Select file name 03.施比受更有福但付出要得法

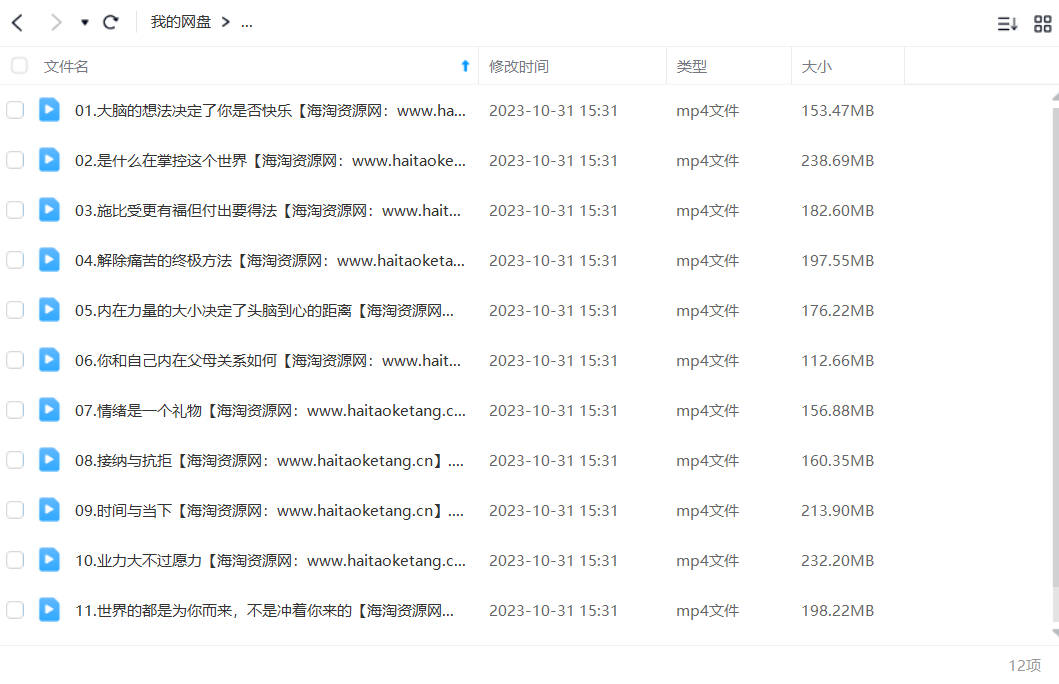click(x=268, y=211)
